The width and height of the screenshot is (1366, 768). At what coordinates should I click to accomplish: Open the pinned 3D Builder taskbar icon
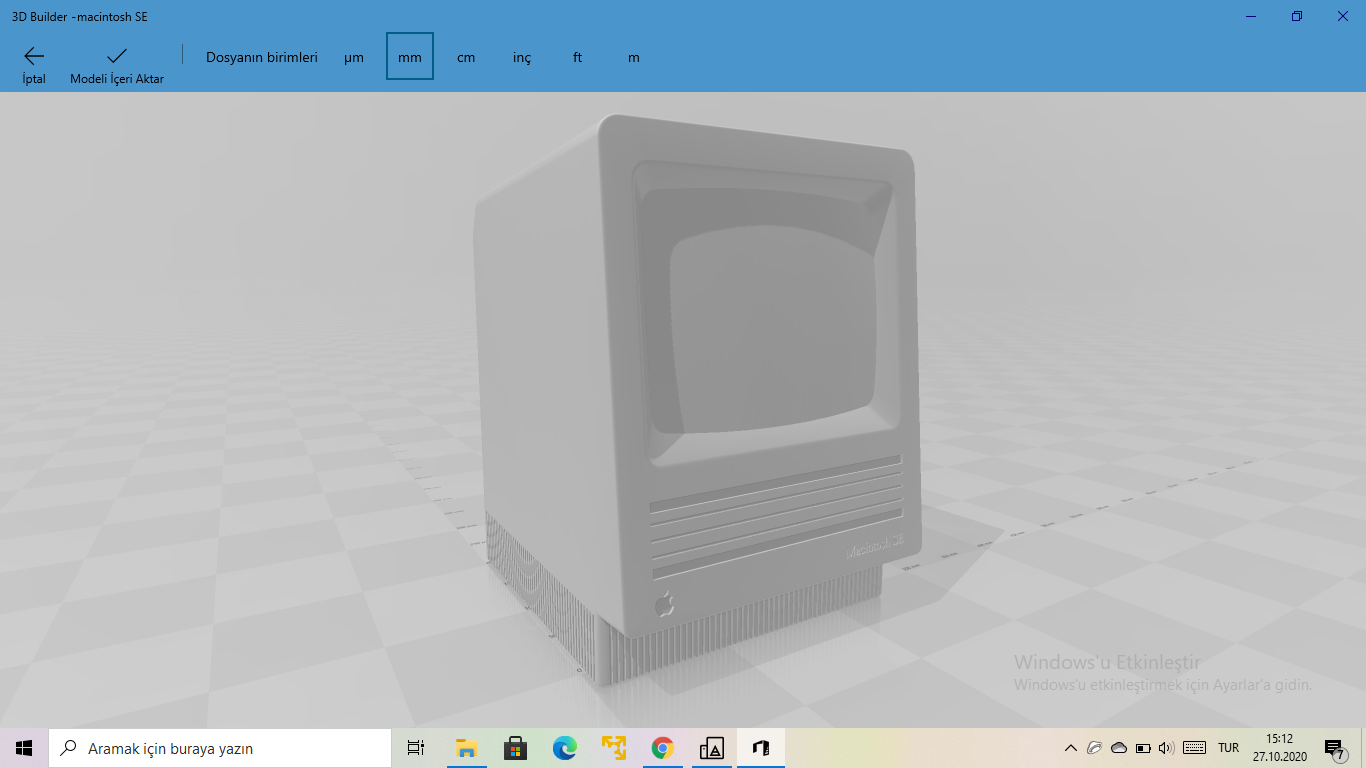pos(711,748)
